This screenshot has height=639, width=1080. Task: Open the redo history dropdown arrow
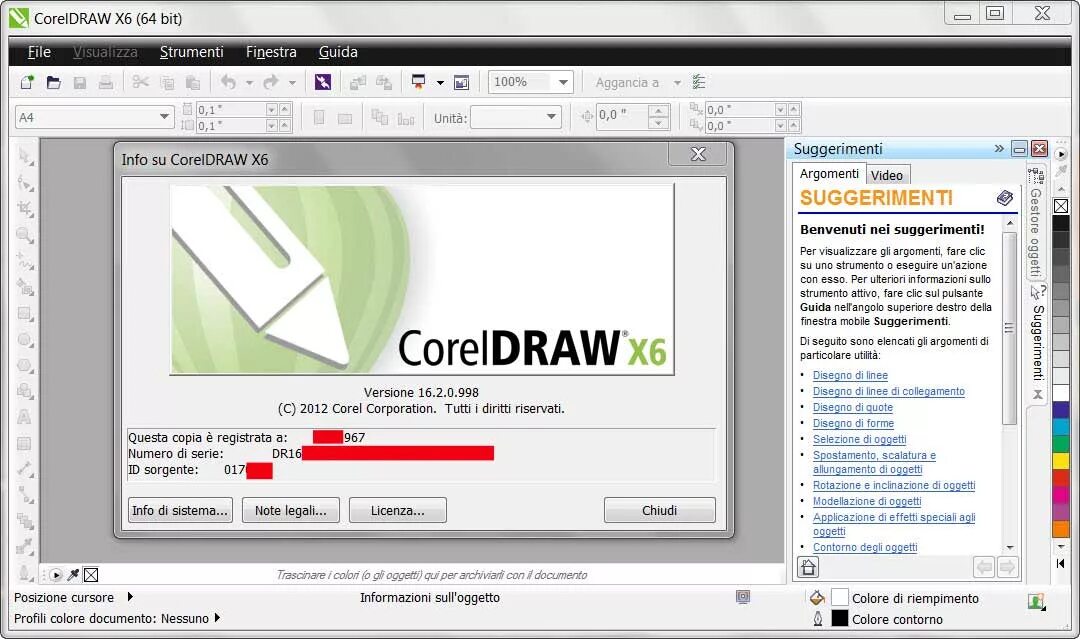(292, 83)
